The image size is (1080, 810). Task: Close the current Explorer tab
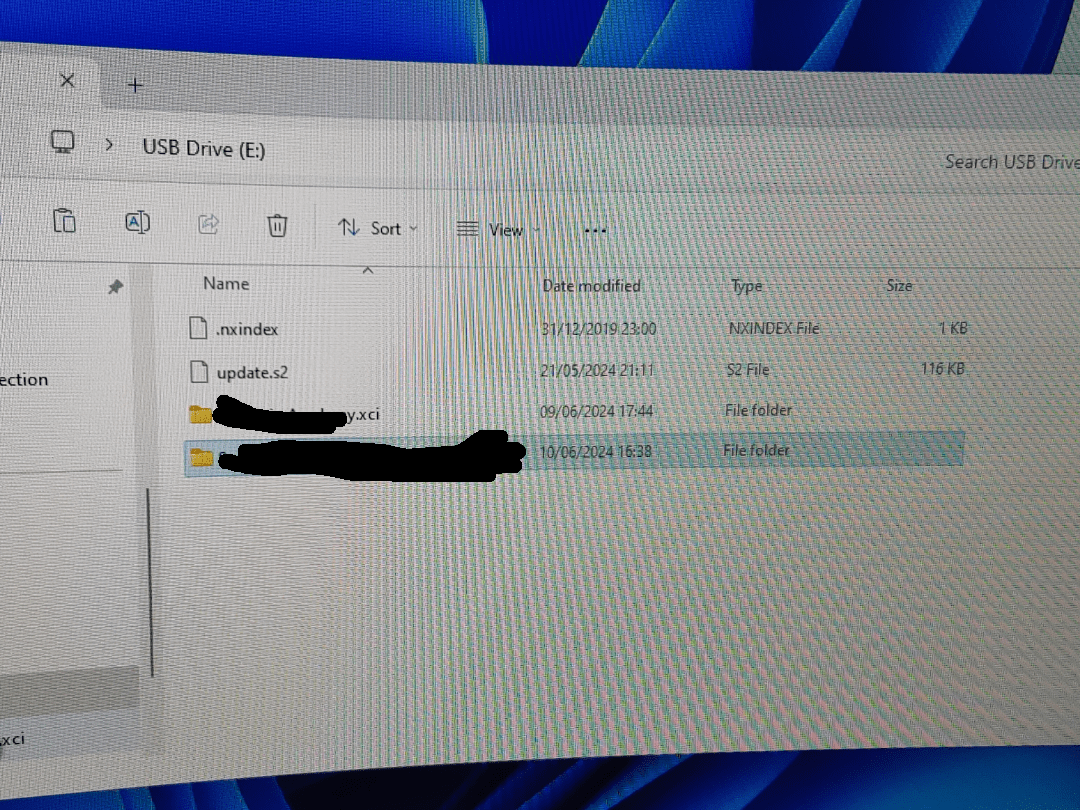(x=67, y=81)
